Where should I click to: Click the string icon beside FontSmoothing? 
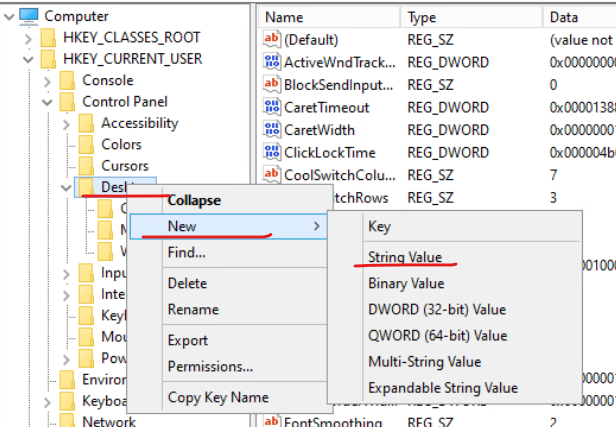coord(272,421)
